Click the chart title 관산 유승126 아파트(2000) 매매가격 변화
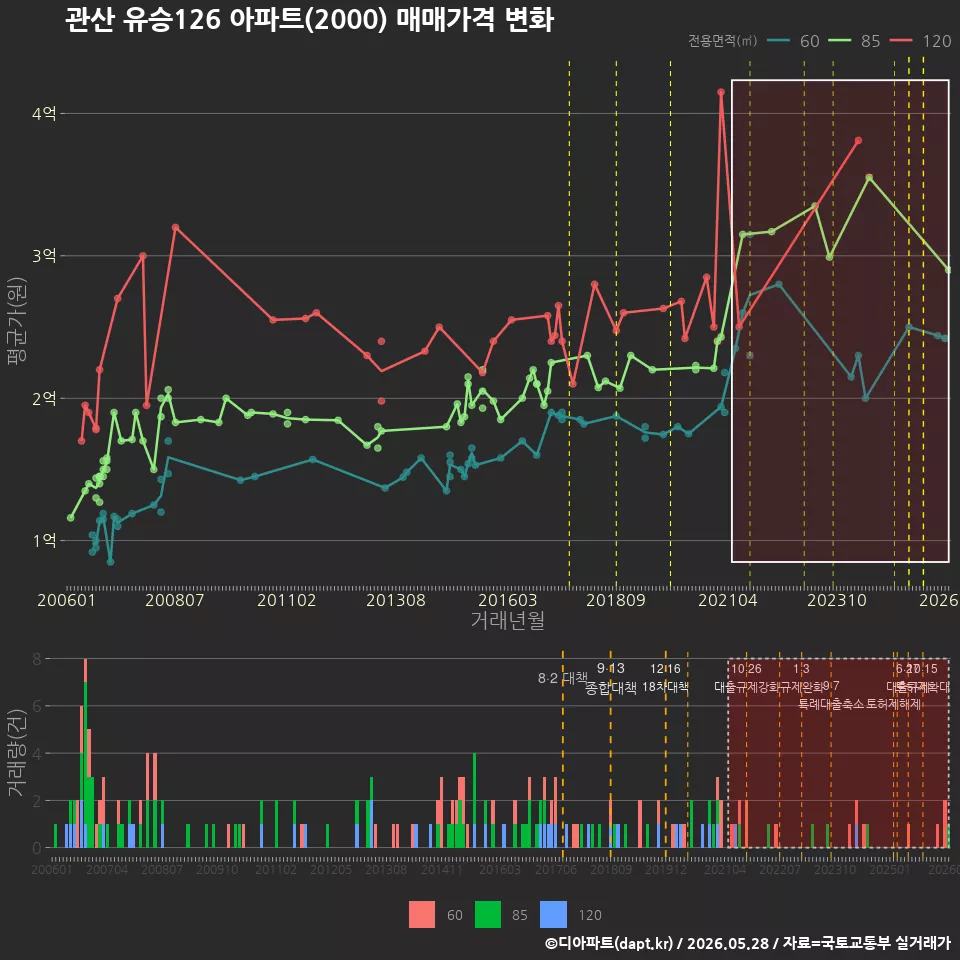960x960 pixels. click(x=309, y=20)
